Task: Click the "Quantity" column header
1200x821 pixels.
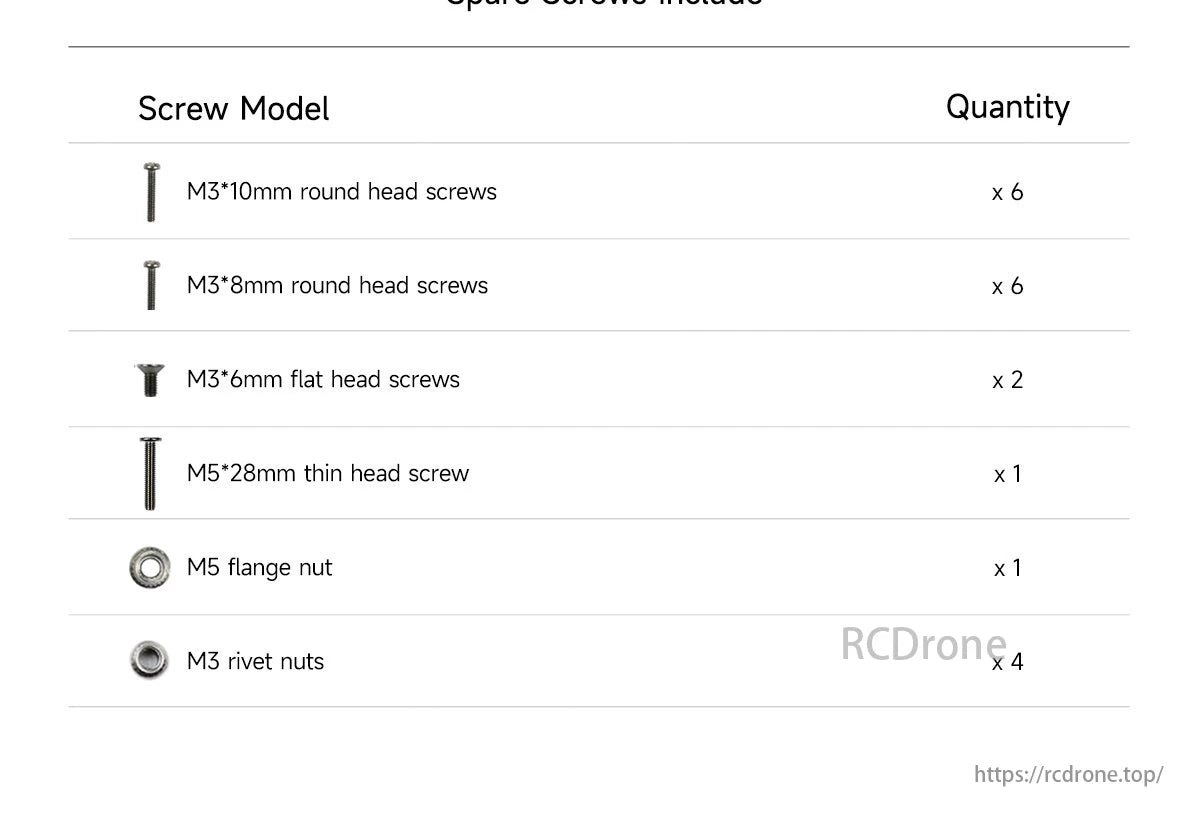Action: pos(1007,106)
